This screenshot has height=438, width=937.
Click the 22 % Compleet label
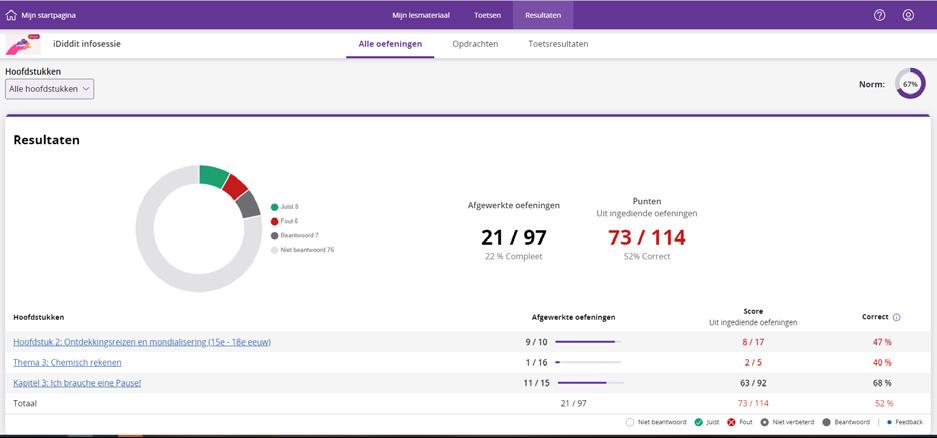[x=513, y=256]
